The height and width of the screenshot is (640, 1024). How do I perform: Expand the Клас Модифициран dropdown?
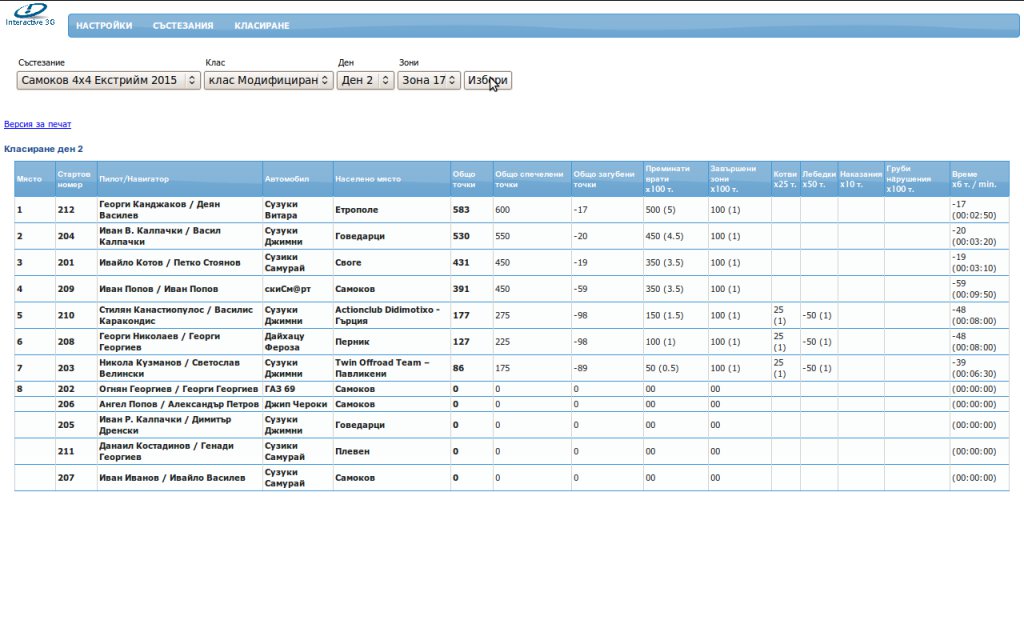pos(269,80)
